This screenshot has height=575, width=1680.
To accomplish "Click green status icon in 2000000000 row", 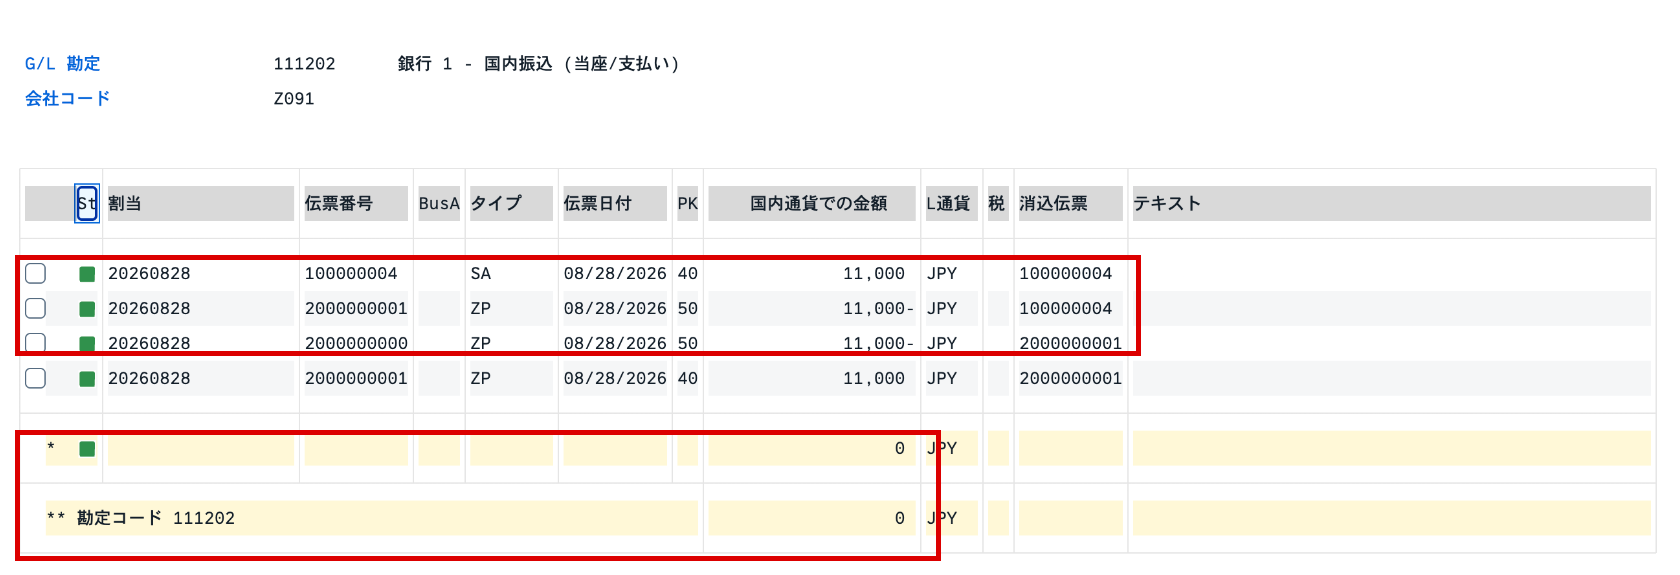I will tap(87, 344).
